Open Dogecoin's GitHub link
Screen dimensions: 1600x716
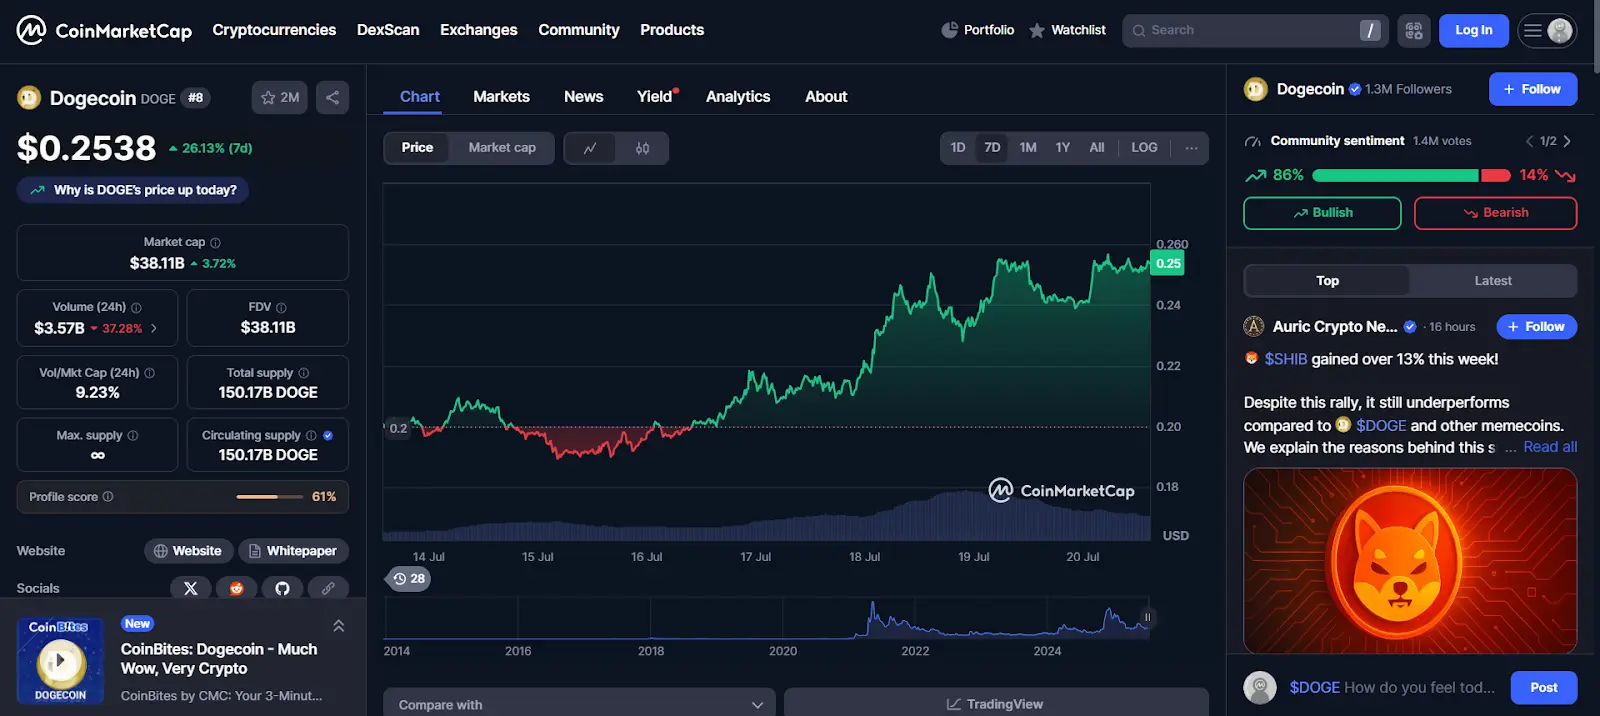pyautogui.click(x=282, y=588)
